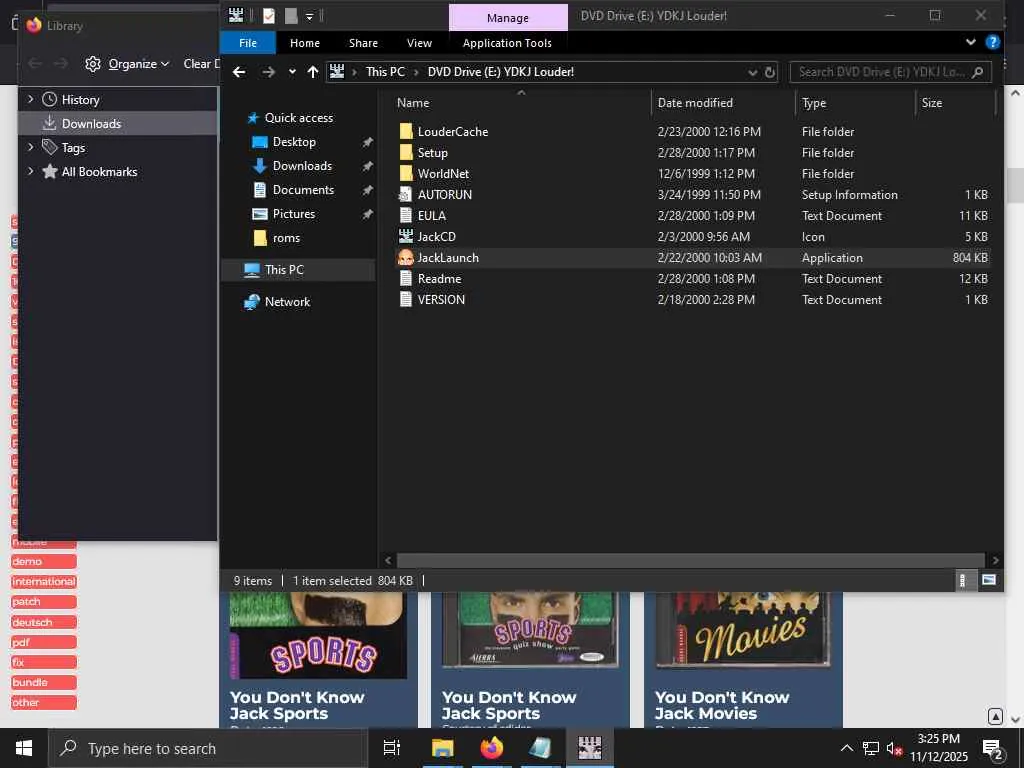Click the search box for the DVD Drive
The width and height of the screenshot is (1024, 768).
pyautogui.click(x=880, y=72)
